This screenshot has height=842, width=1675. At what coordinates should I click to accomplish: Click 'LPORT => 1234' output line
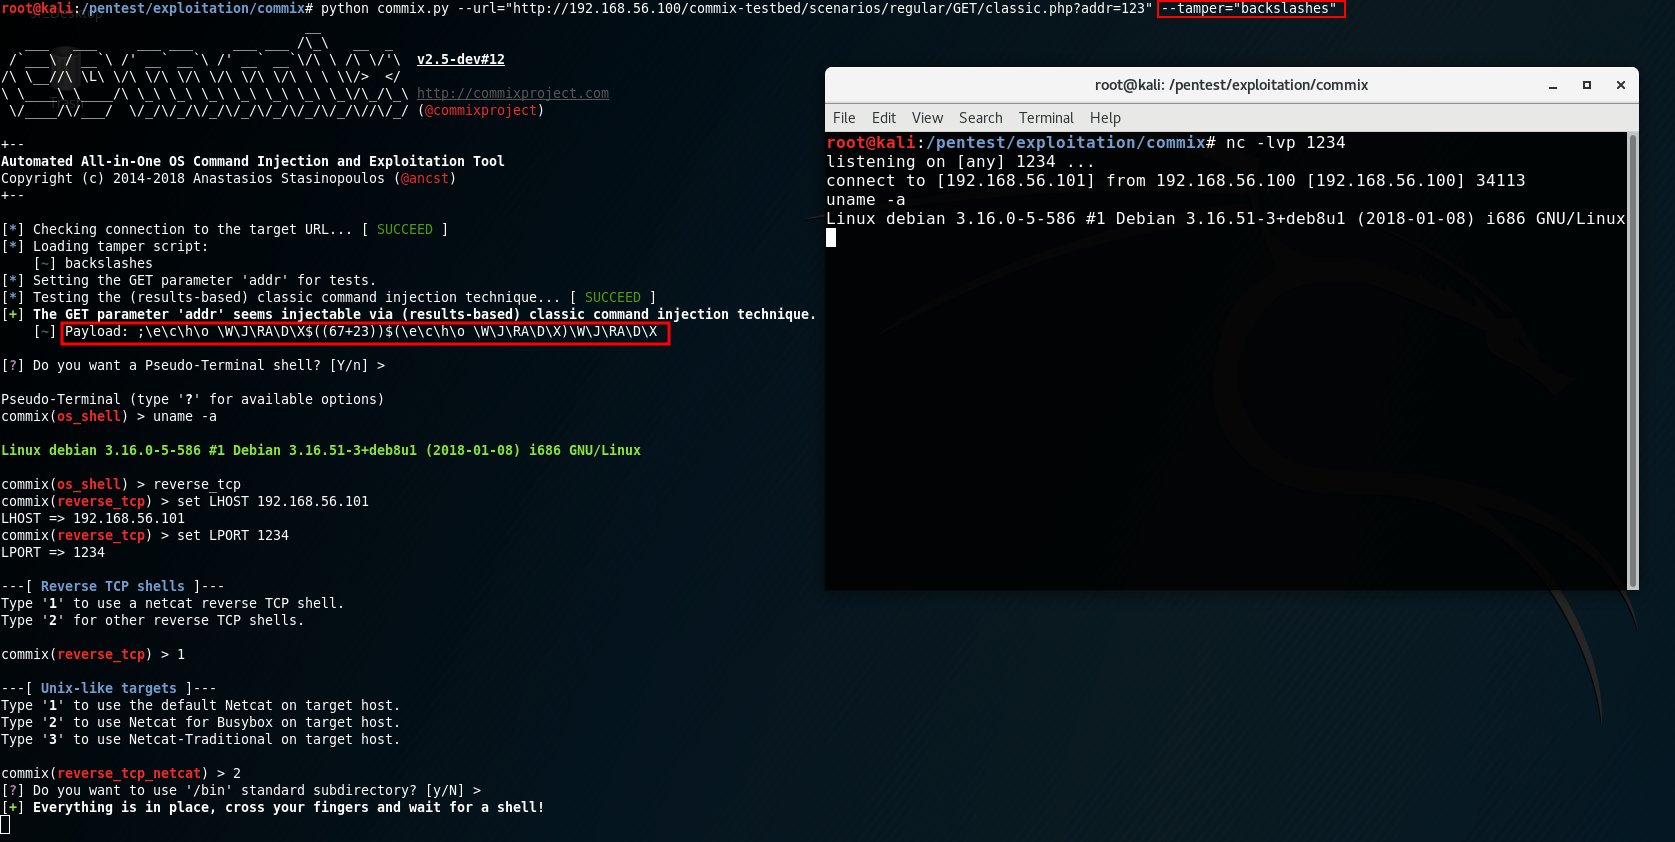coord(53,552)
